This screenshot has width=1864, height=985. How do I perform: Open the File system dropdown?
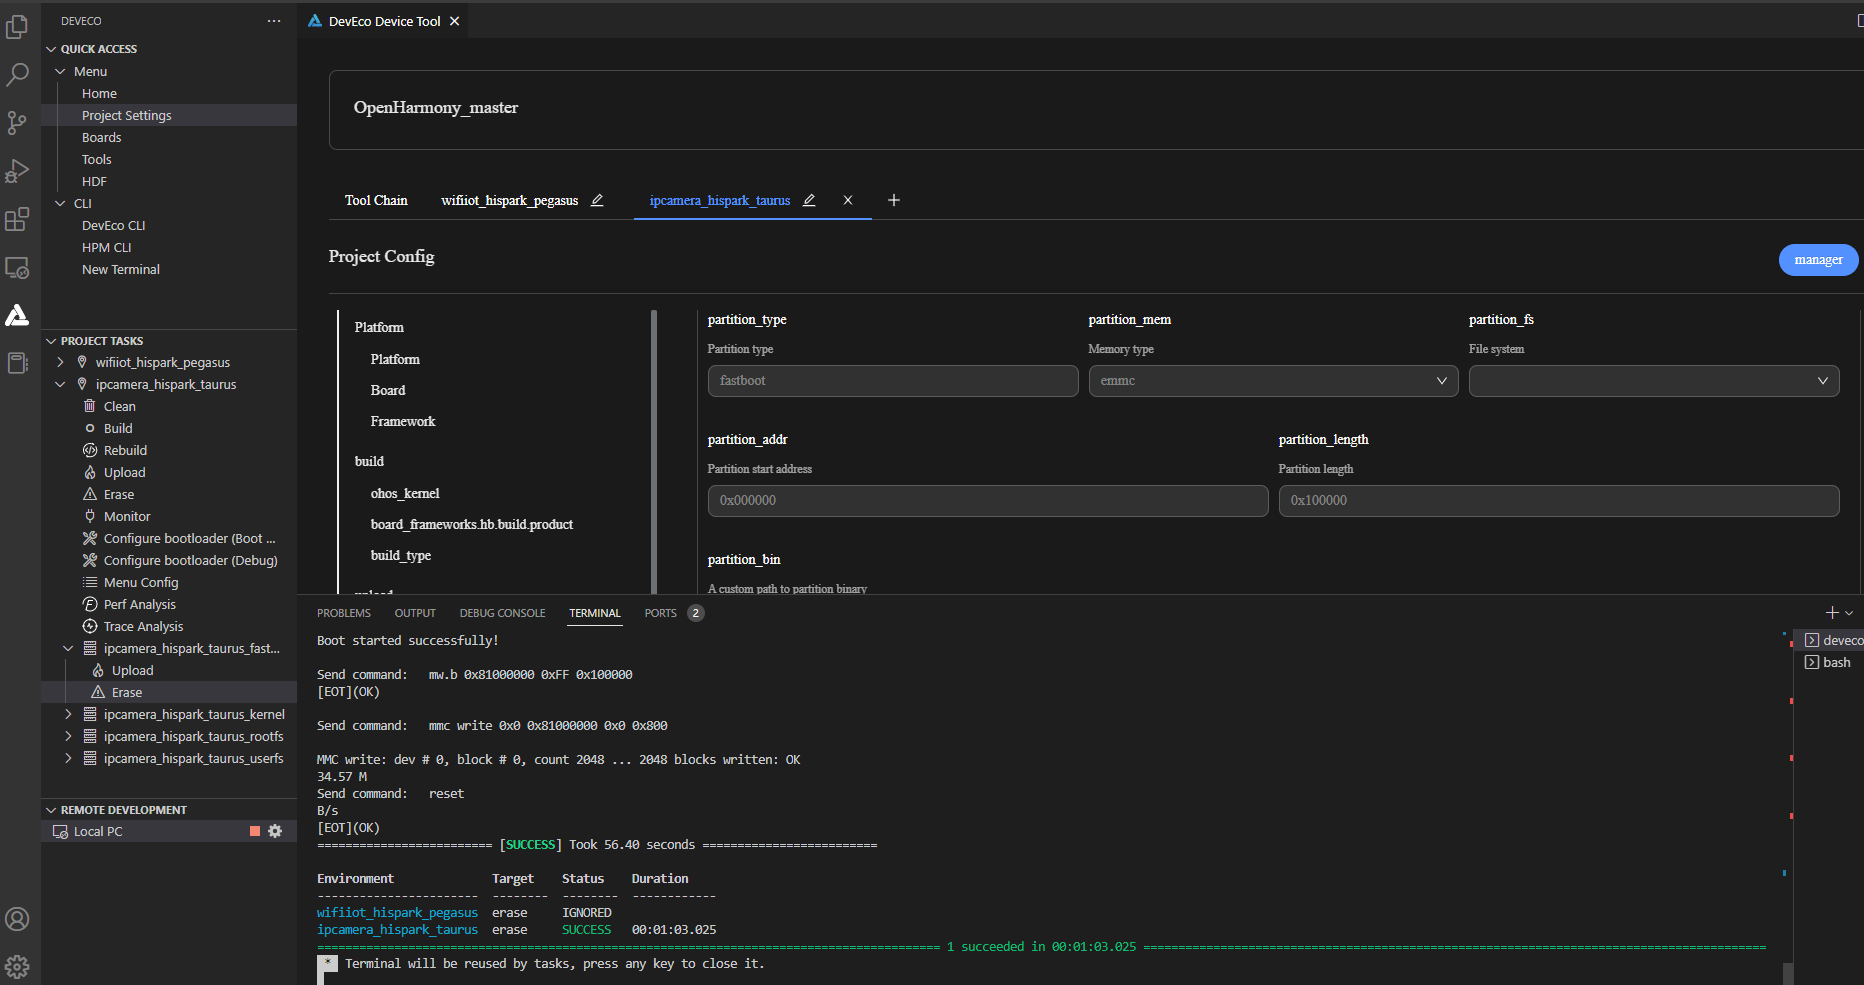tap(1653, 381)
